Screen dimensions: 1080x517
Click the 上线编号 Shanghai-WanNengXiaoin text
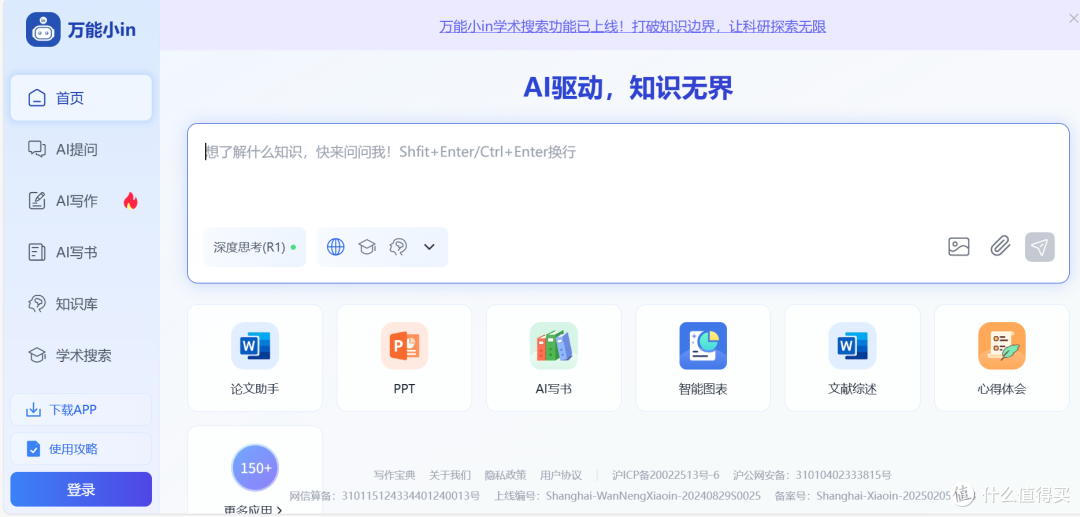627,496
